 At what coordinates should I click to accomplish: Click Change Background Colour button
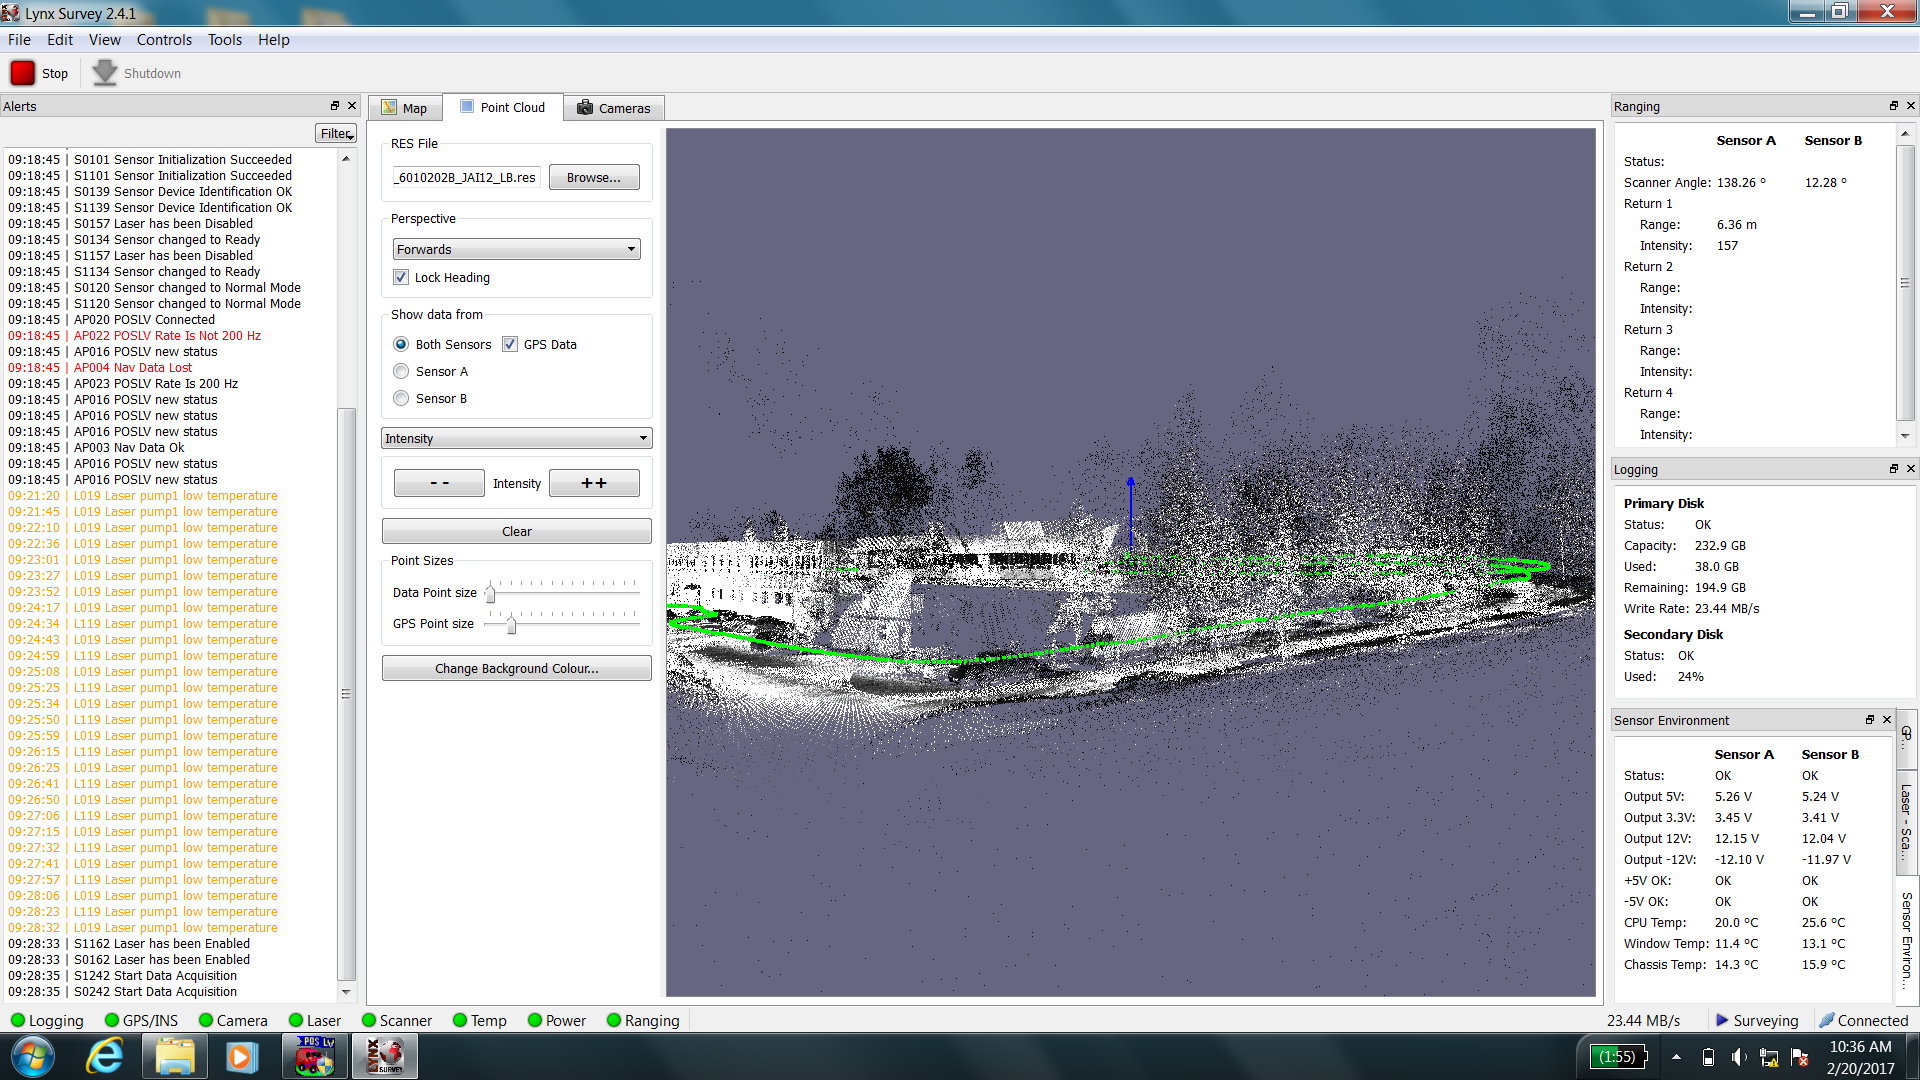(516, 668)
